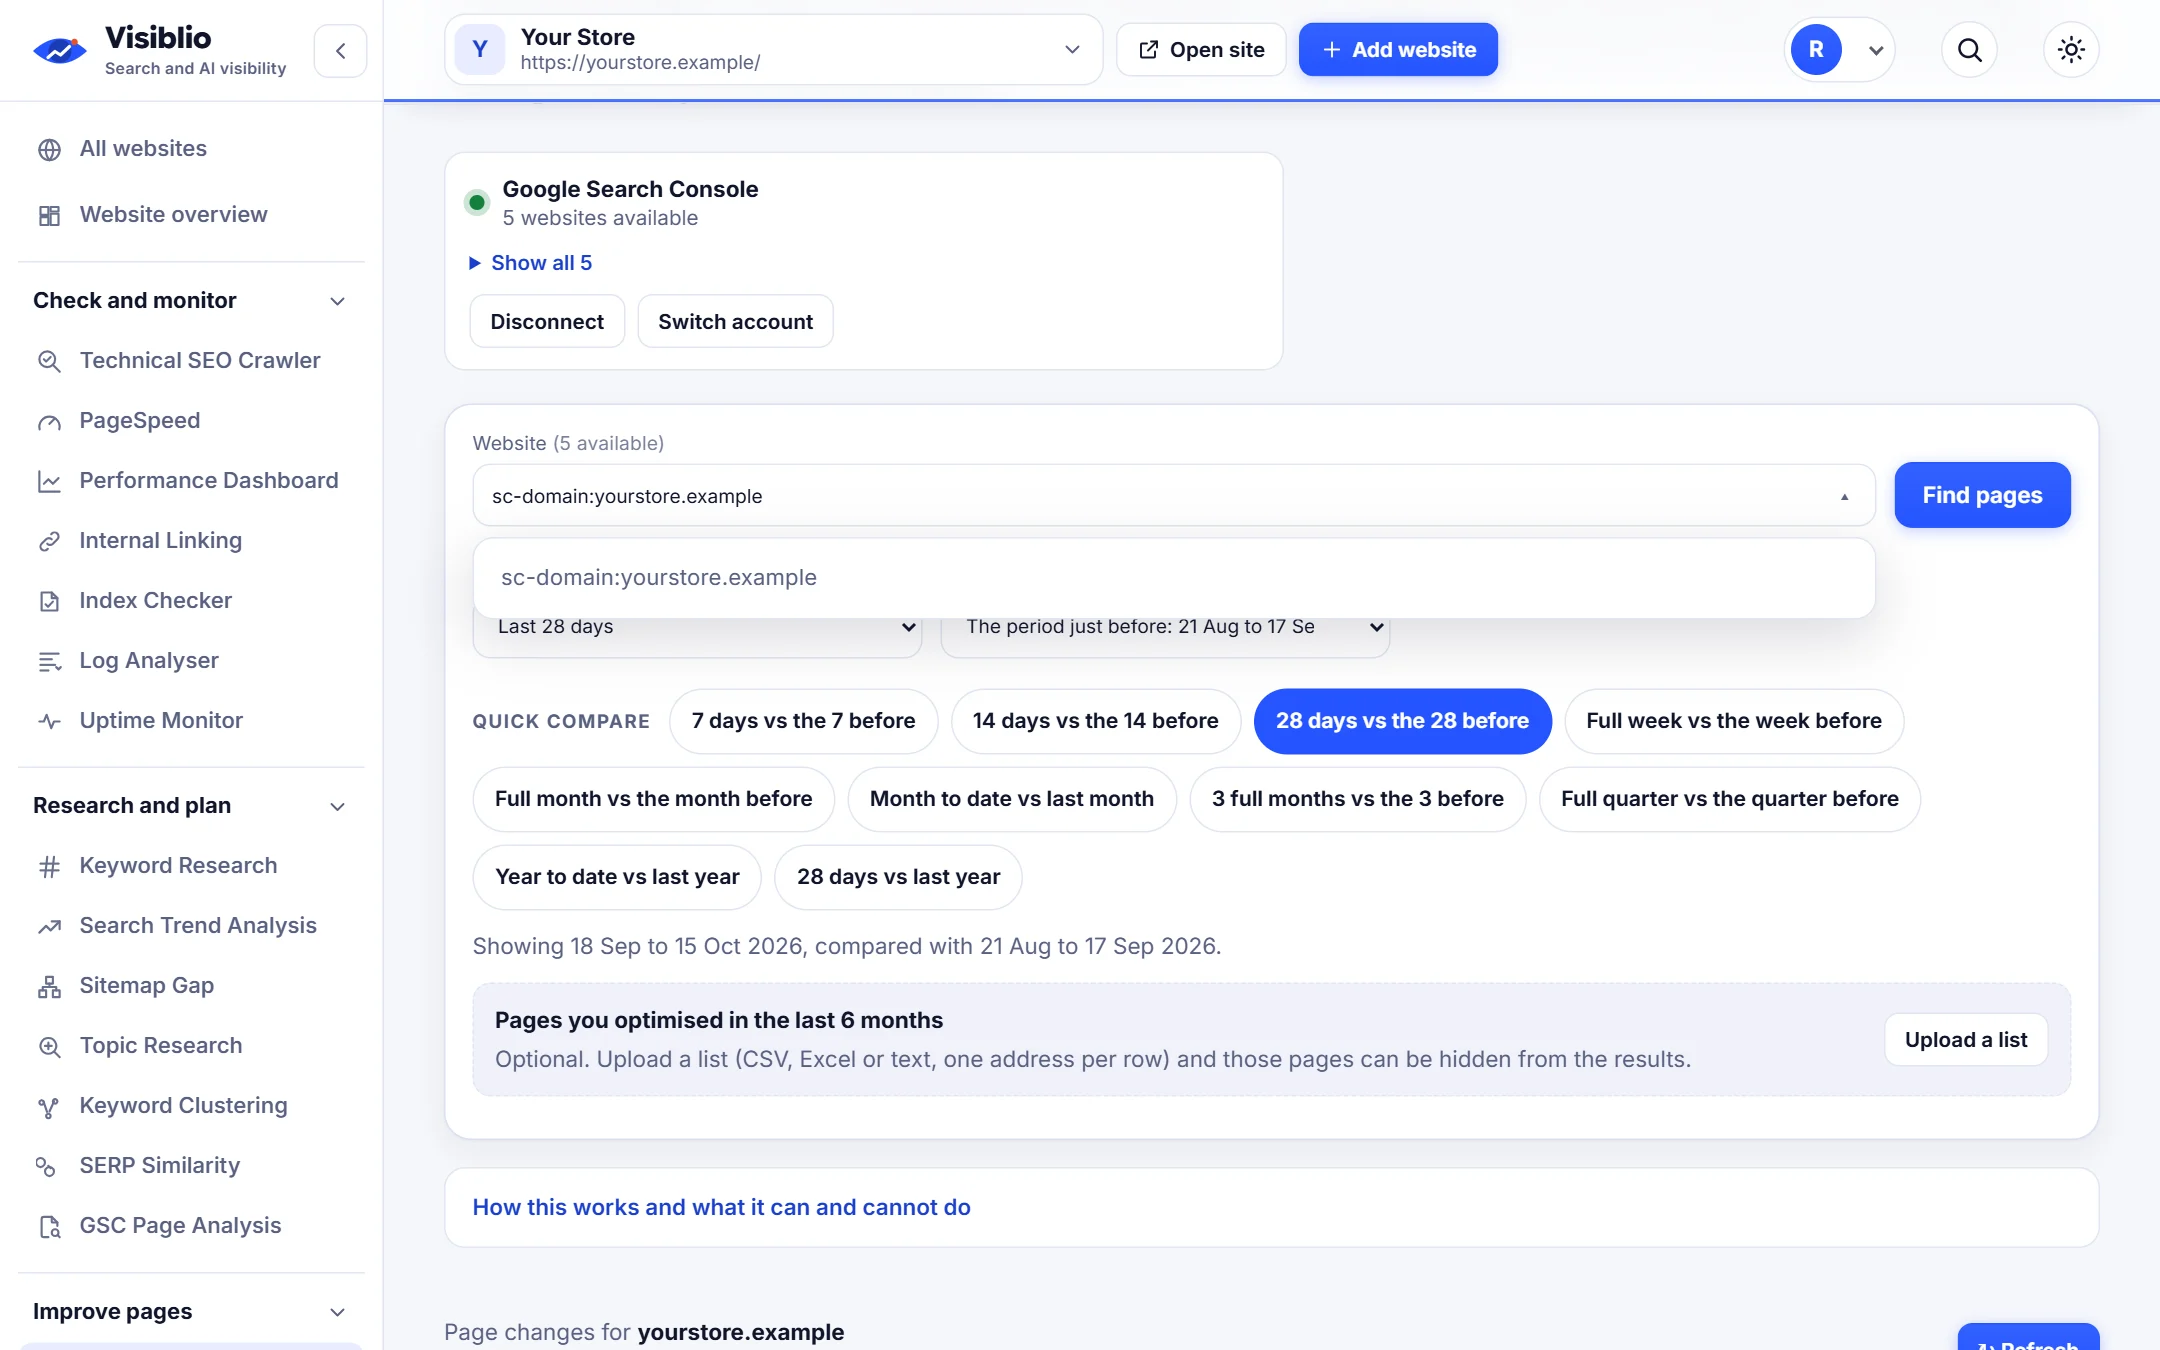Open the Last 28 days period dropdown
Image resolution: width=2160 pixels, height=1350 pixels.
tap(697, 627)
